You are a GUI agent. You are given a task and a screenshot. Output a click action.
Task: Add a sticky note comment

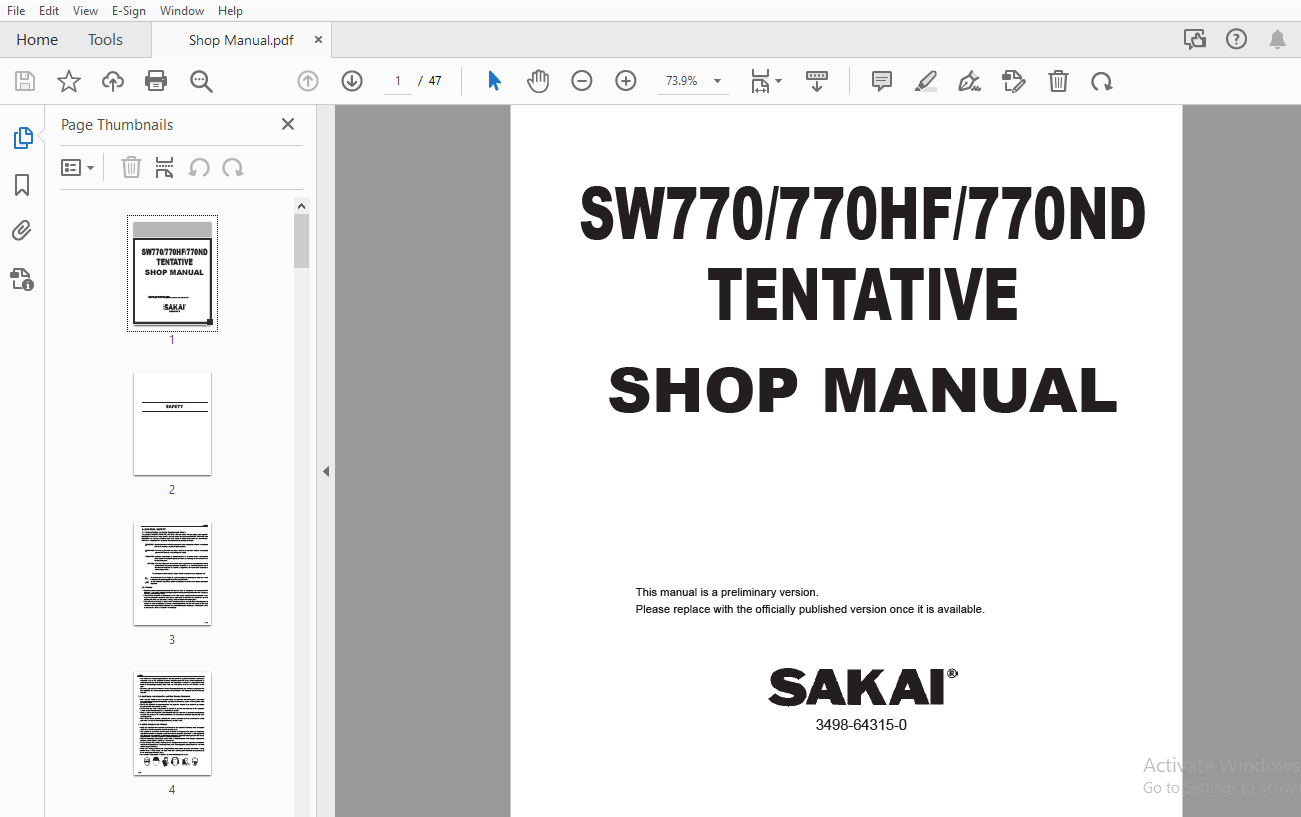(882, 81)
